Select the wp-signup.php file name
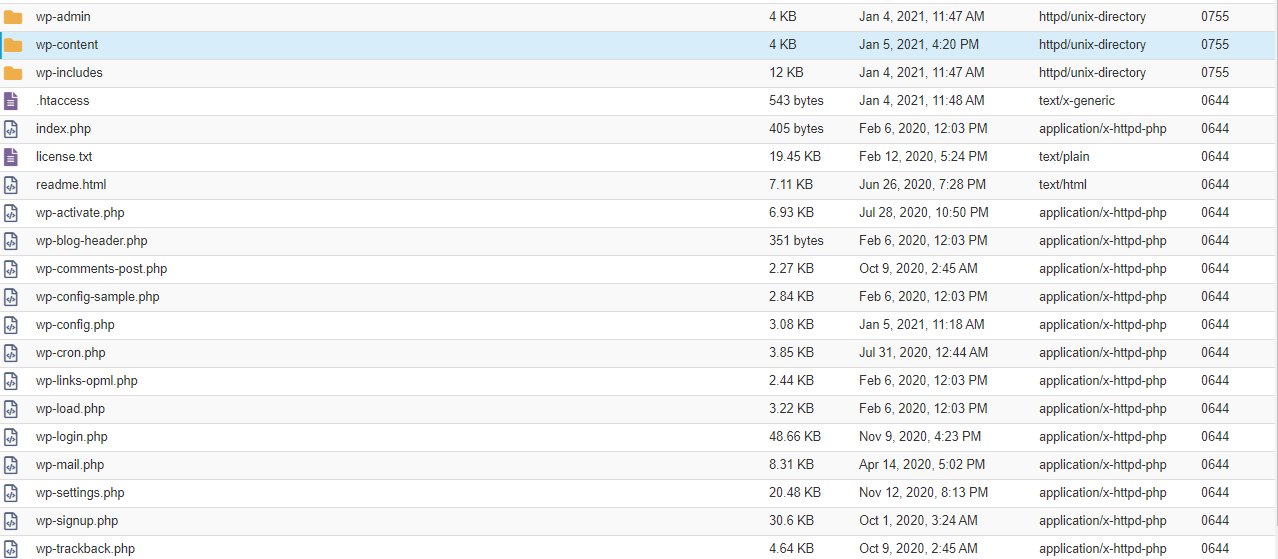This screenshot has width=1278, height=559. coord(76,521)
